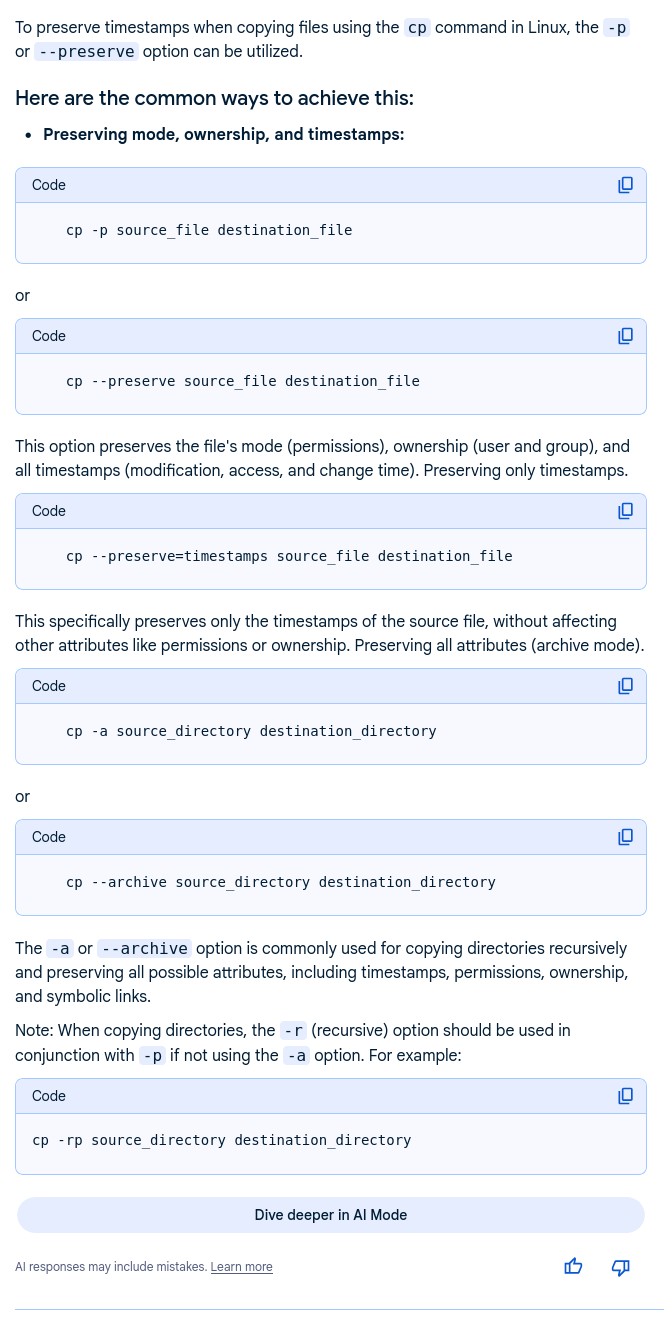The image size is (664, 1320).
Task: Copy the 'cp -a source_directory' code snippet
Action: [x=626, y=686]
